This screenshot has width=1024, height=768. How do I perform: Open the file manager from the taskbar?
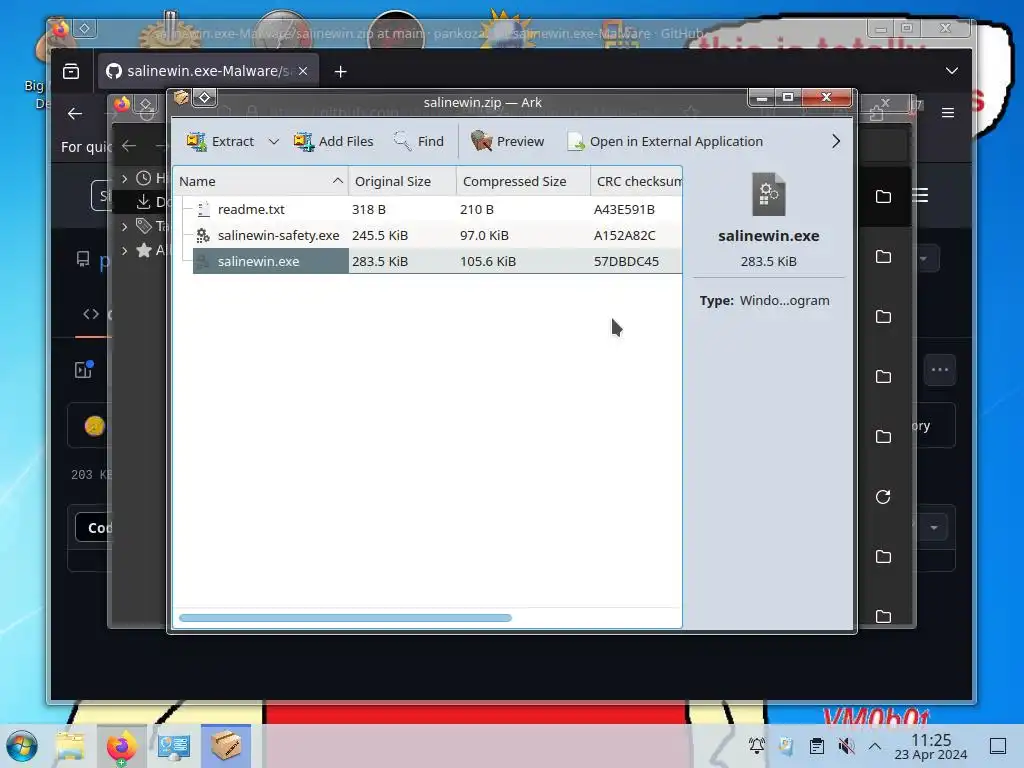70,746
